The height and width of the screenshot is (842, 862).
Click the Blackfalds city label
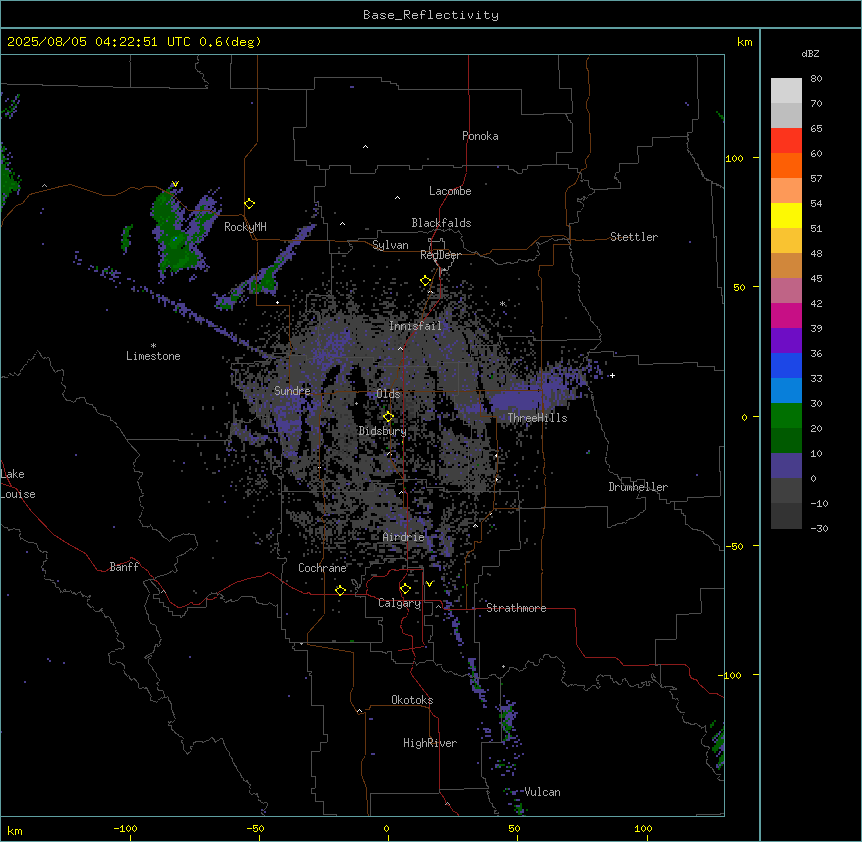click(x=441, y=223)
